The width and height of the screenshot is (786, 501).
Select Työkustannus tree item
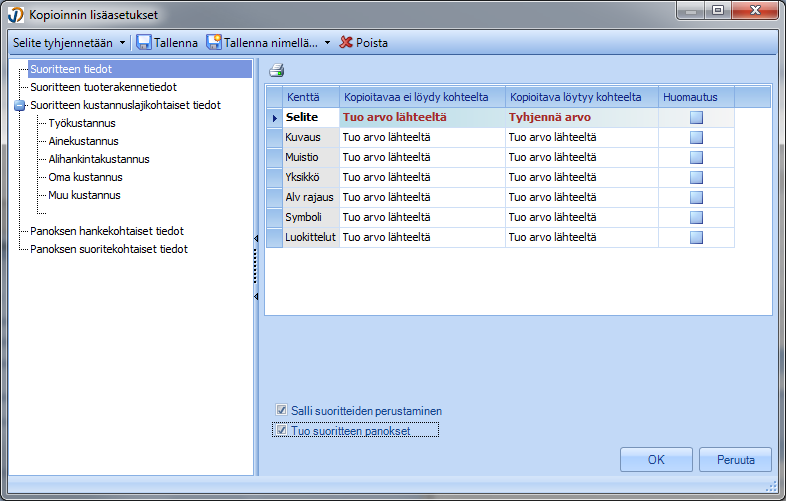pos(82,123)
